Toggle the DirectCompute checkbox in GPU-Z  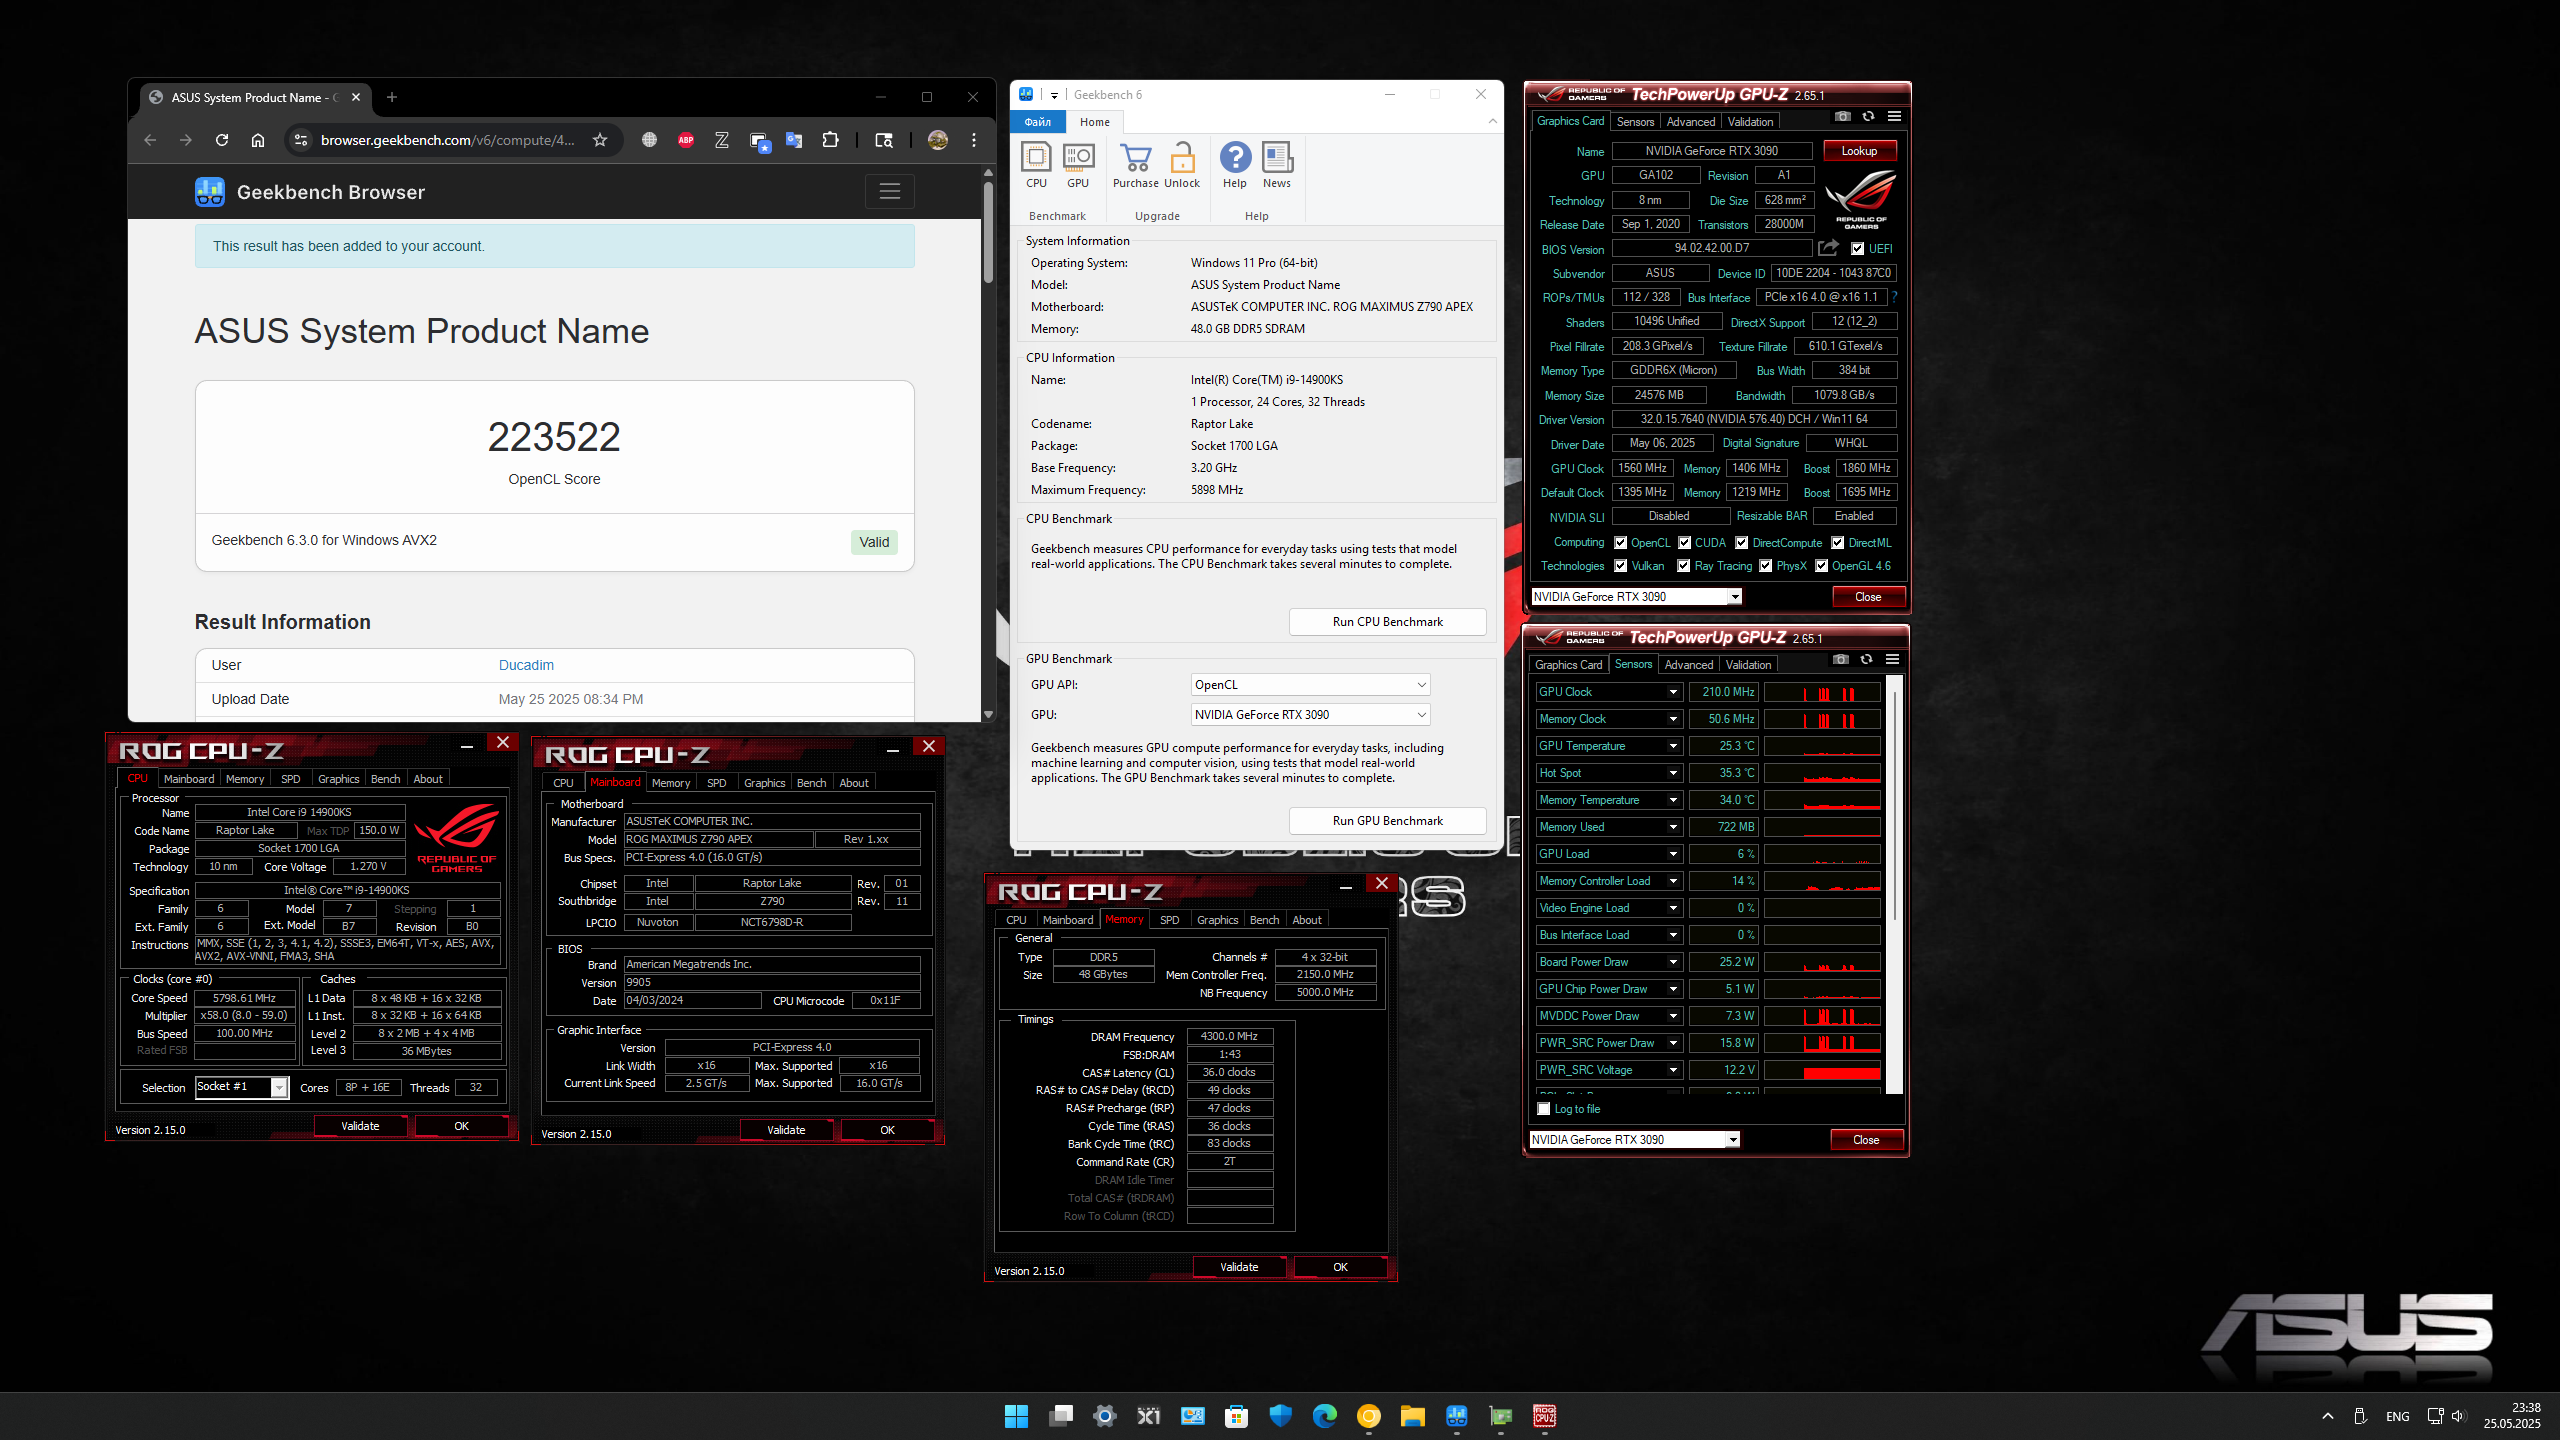(x=1742, y=543)
